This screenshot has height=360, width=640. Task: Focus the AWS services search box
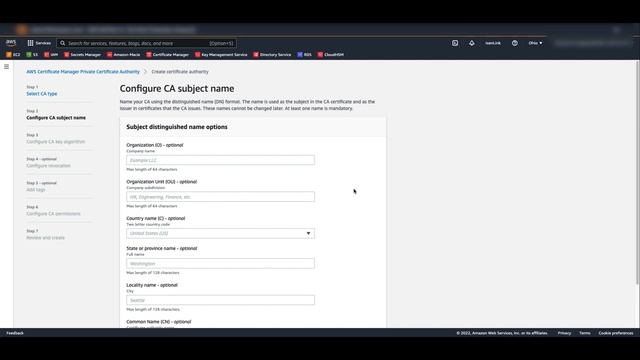(146, 43)
